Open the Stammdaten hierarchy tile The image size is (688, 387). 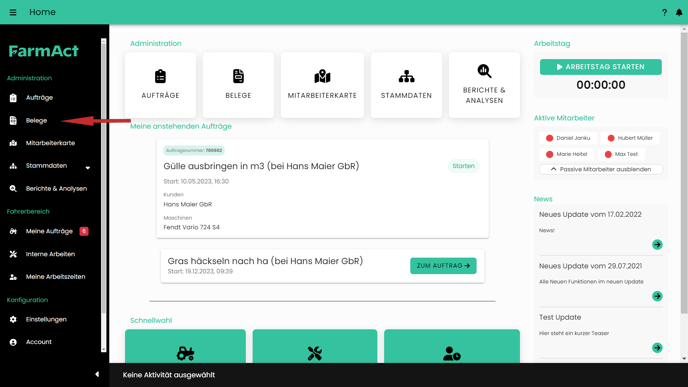(x=406, y=85)
